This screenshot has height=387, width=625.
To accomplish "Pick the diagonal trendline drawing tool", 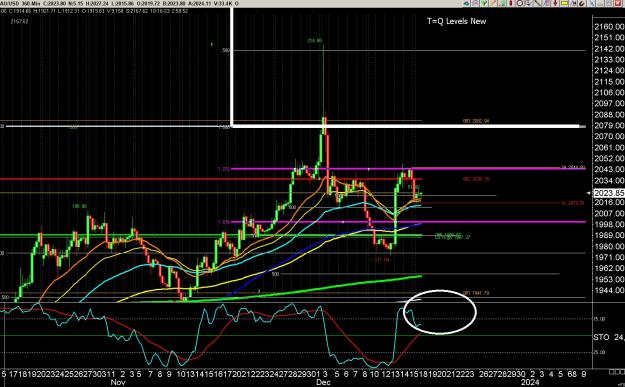I will [x=537, y=3].
